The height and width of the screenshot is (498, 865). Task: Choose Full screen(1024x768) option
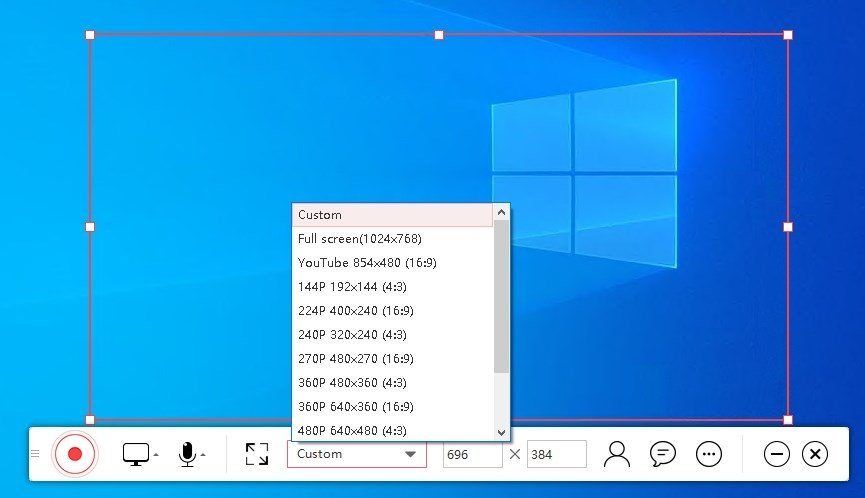(392, 239)
